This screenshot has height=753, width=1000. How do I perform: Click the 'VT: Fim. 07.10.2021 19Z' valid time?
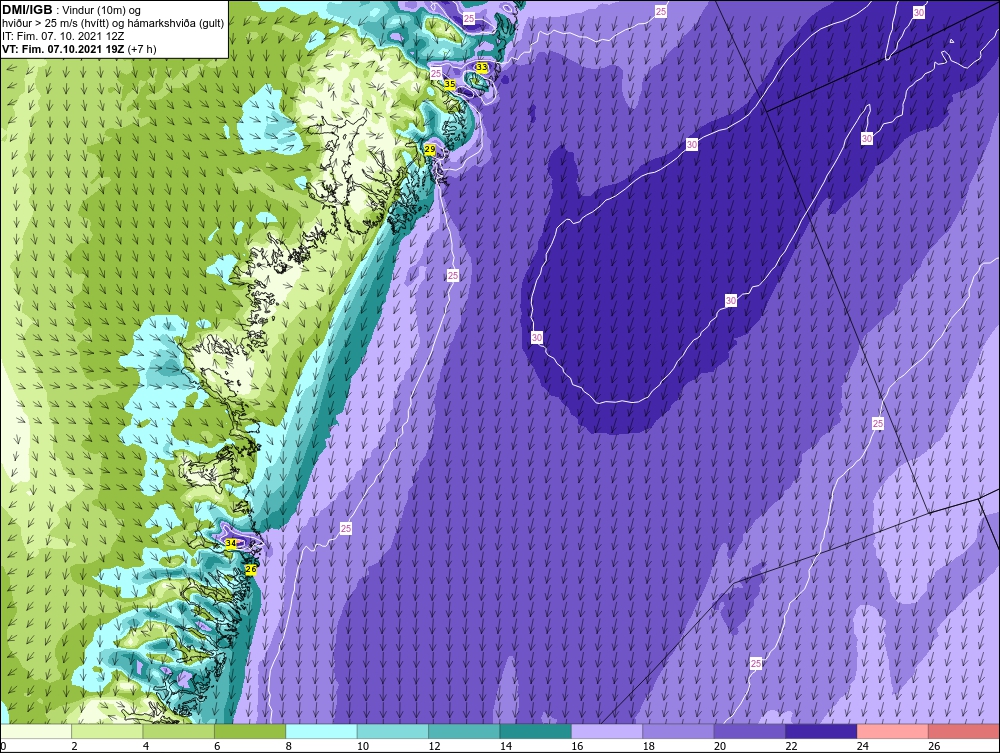(x=63, y=49)
